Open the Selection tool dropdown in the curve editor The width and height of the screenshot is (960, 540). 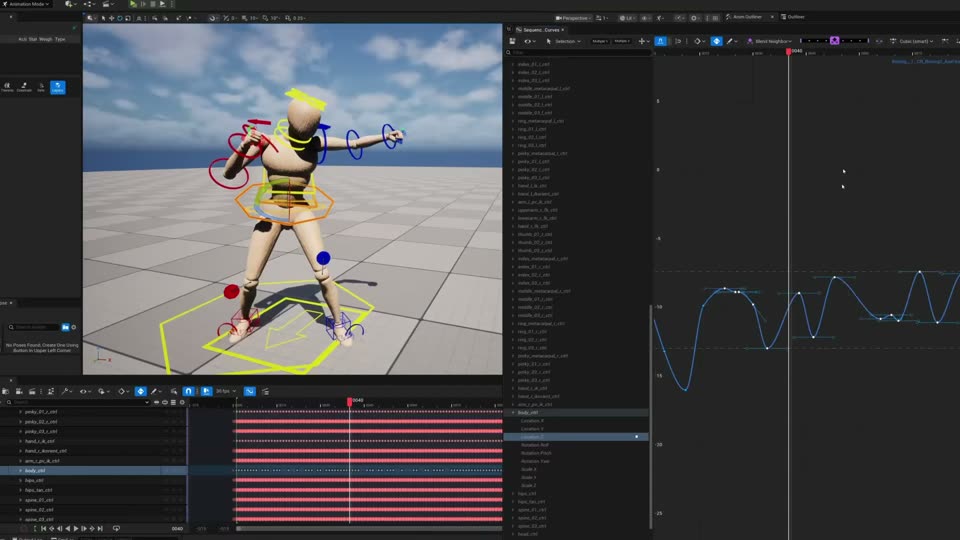563,41
